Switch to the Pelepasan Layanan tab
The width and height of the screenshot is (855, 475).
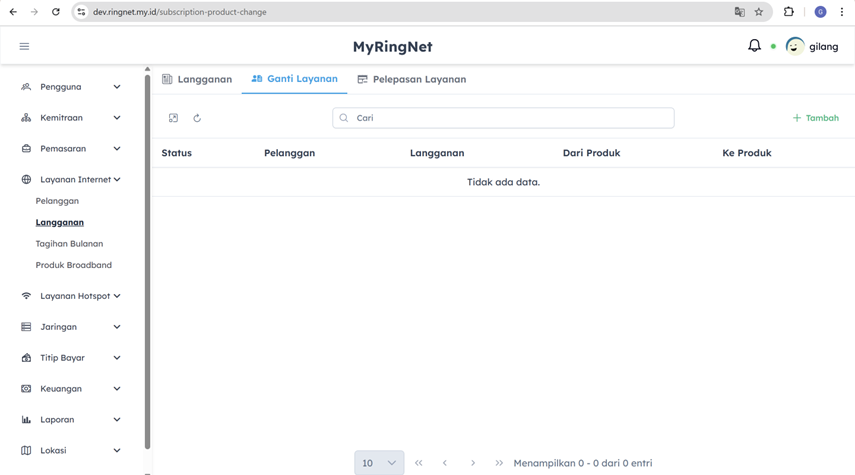click(x=411, y=79)
